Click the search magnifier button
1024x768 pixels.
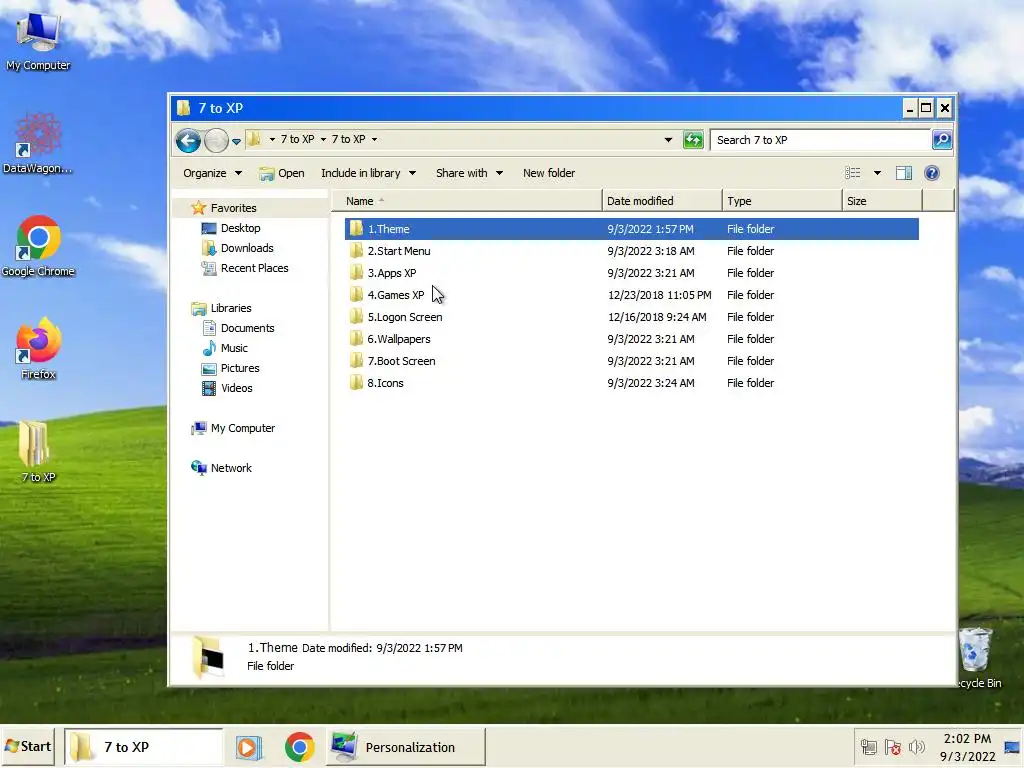[942, 140]
